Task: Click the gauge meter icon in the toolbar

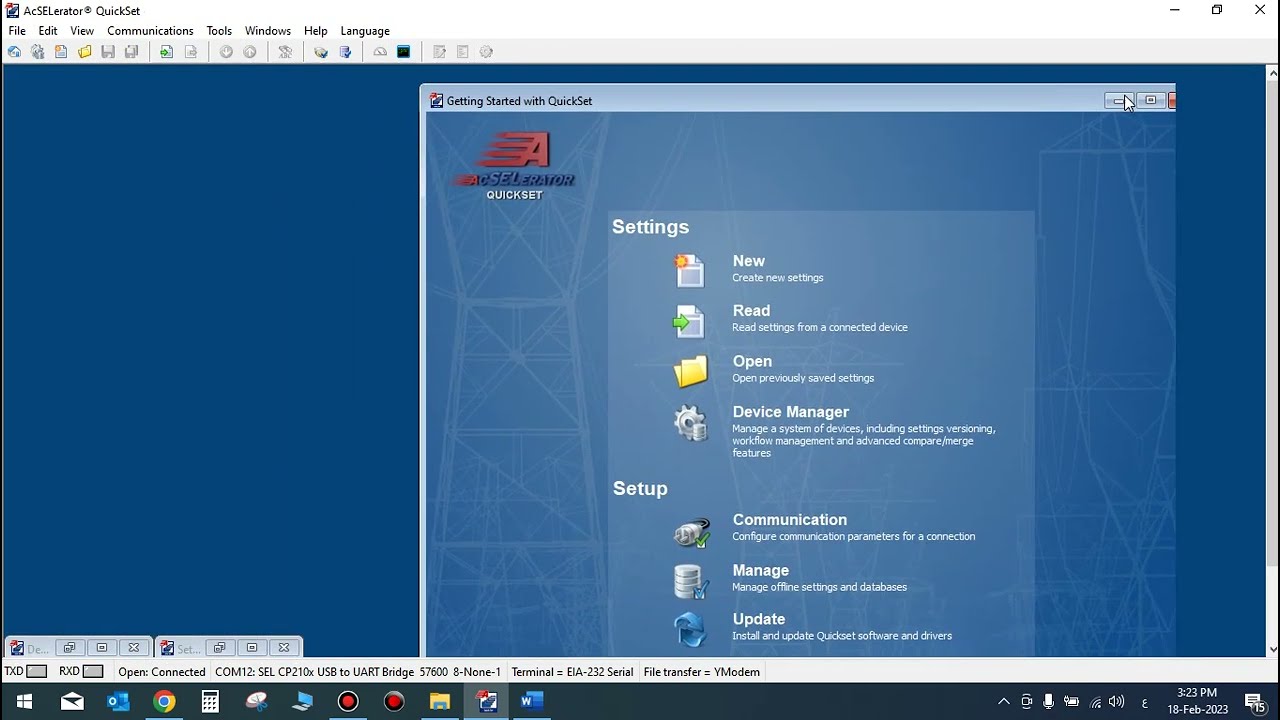Action: pos(380,52)
